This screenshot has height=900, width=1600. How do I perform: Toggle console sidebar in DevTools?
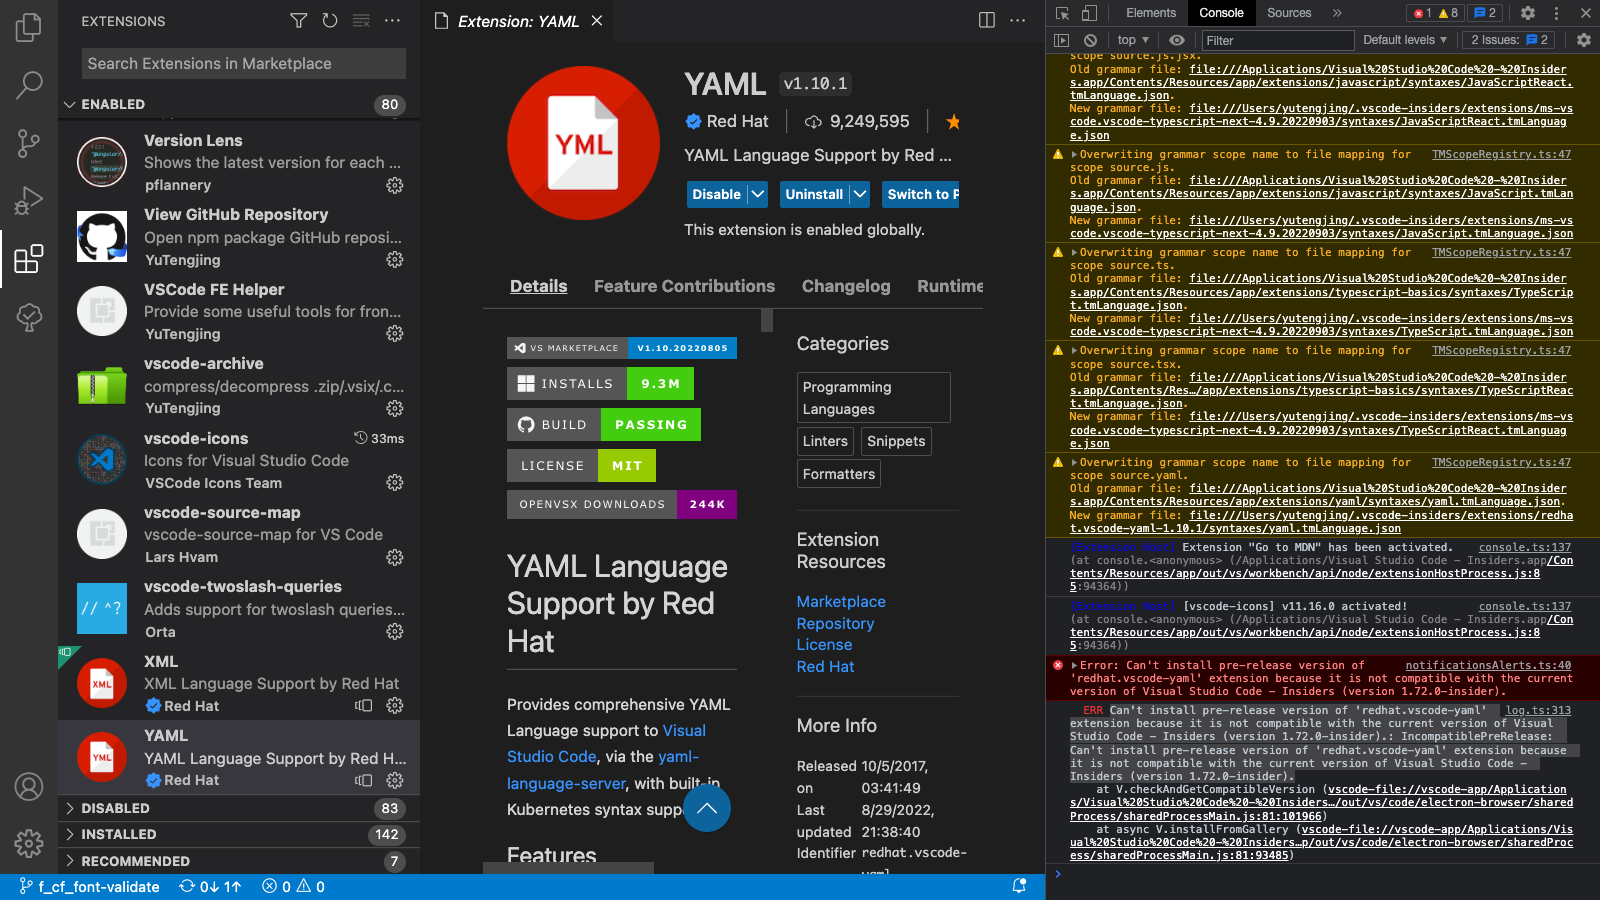(1062, 40)
